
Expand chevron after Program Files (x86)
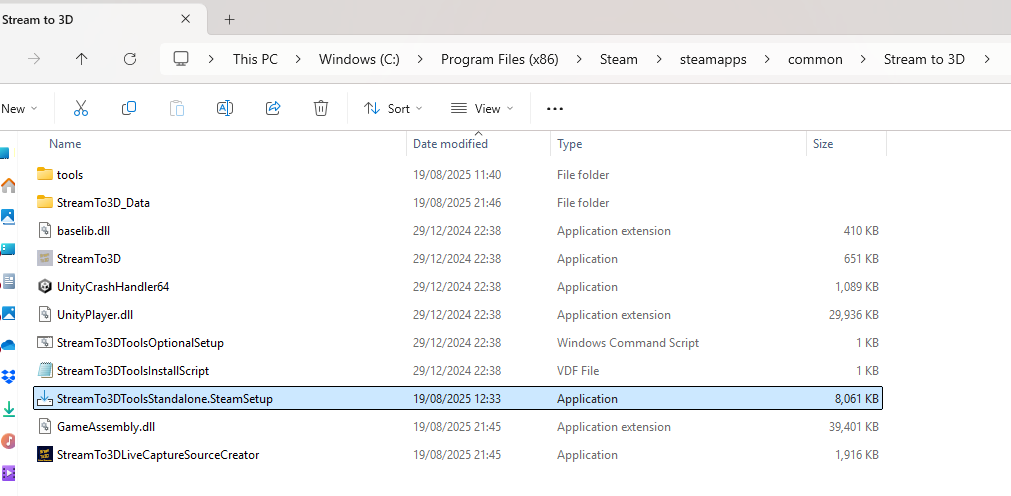(x=579, y=59)
